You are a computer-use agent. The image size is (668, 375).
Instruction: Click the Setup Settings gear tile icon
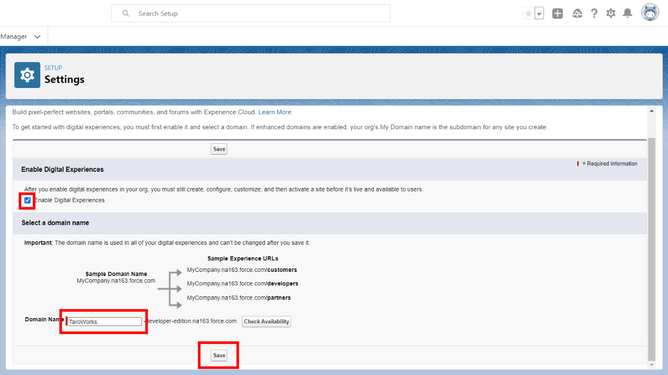pos(27,75)
